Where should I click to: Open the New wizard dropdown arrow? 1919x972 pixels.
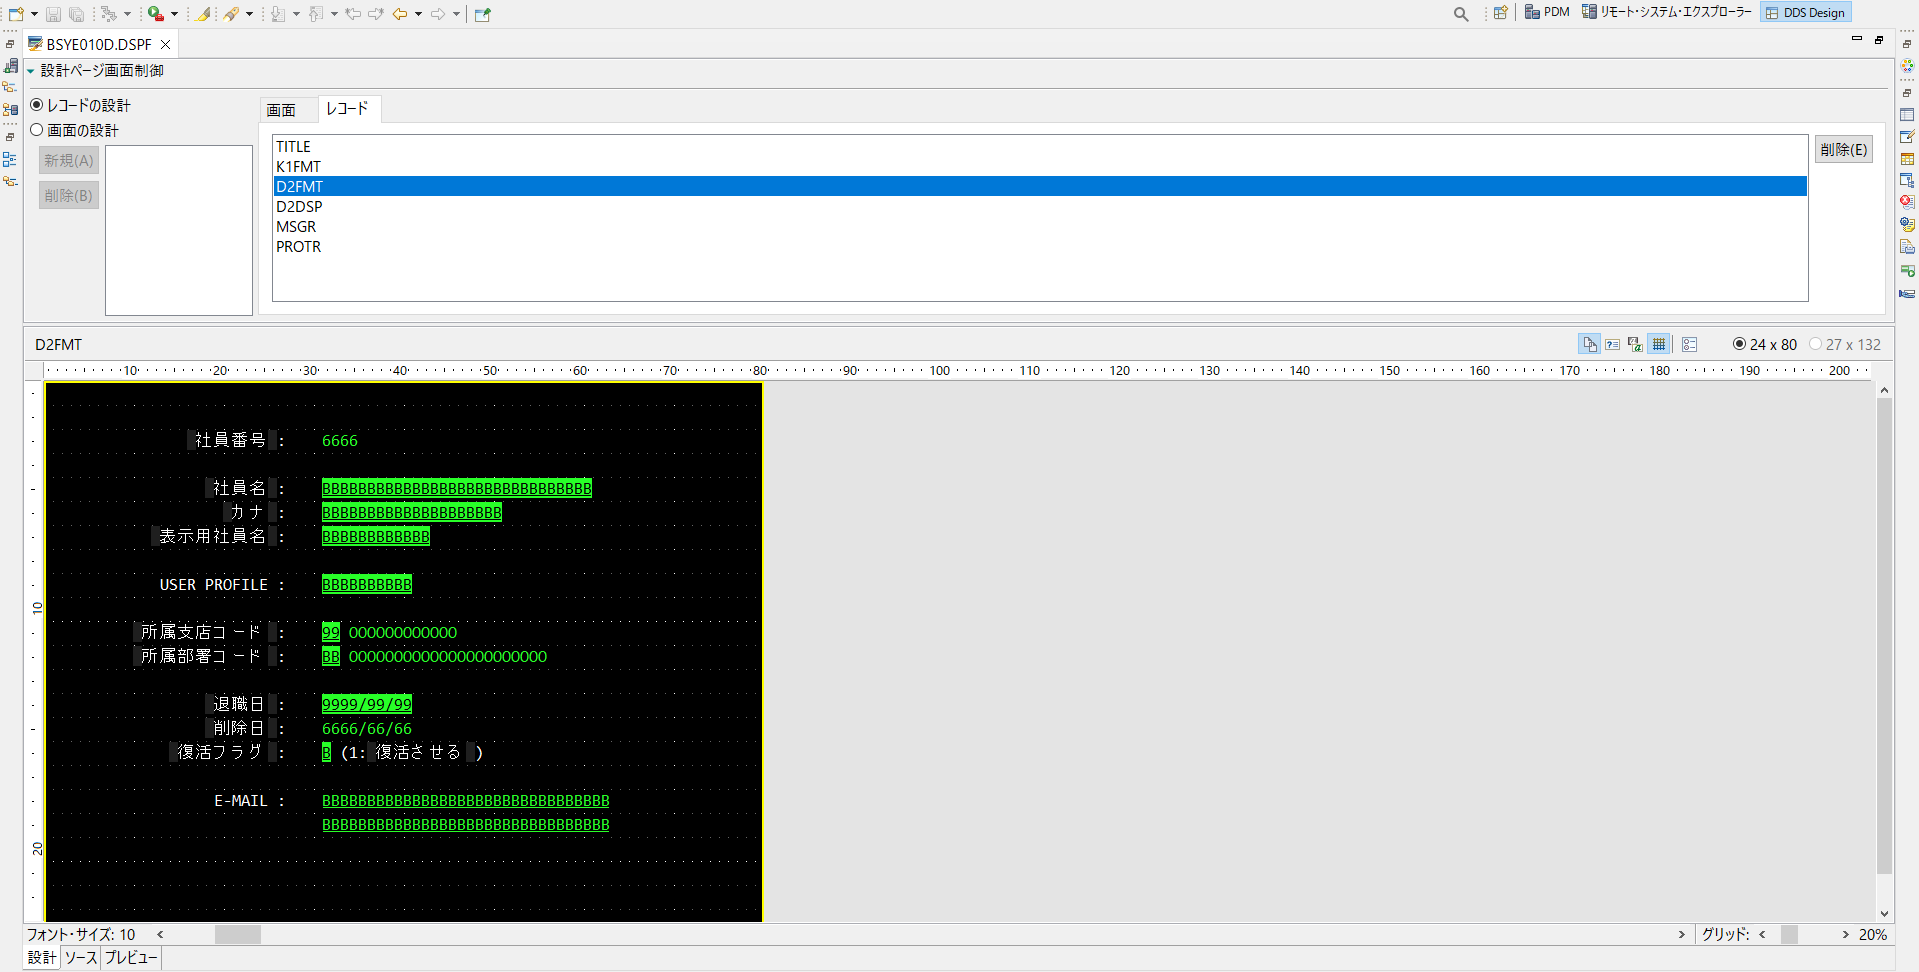(x=34, y=14)
